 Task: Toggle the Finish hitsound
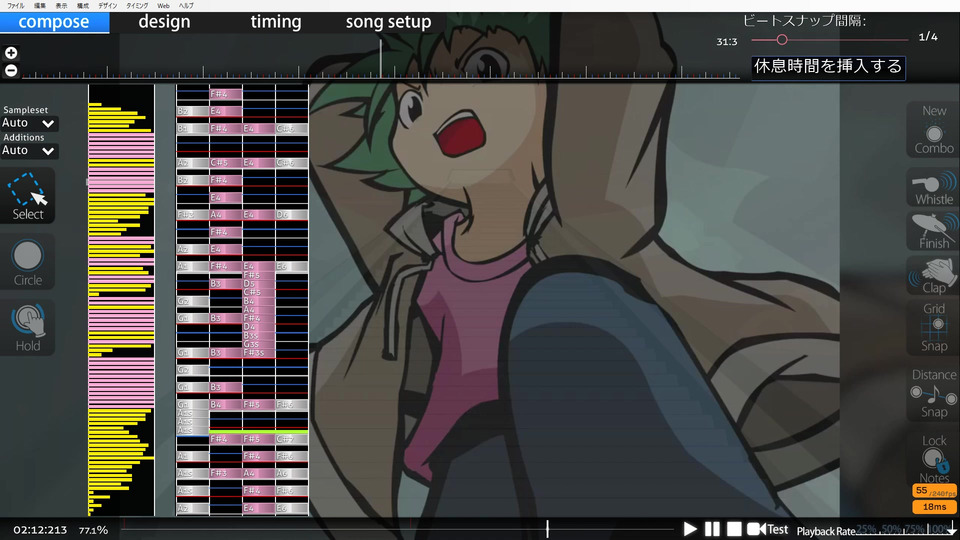point(934,232)
